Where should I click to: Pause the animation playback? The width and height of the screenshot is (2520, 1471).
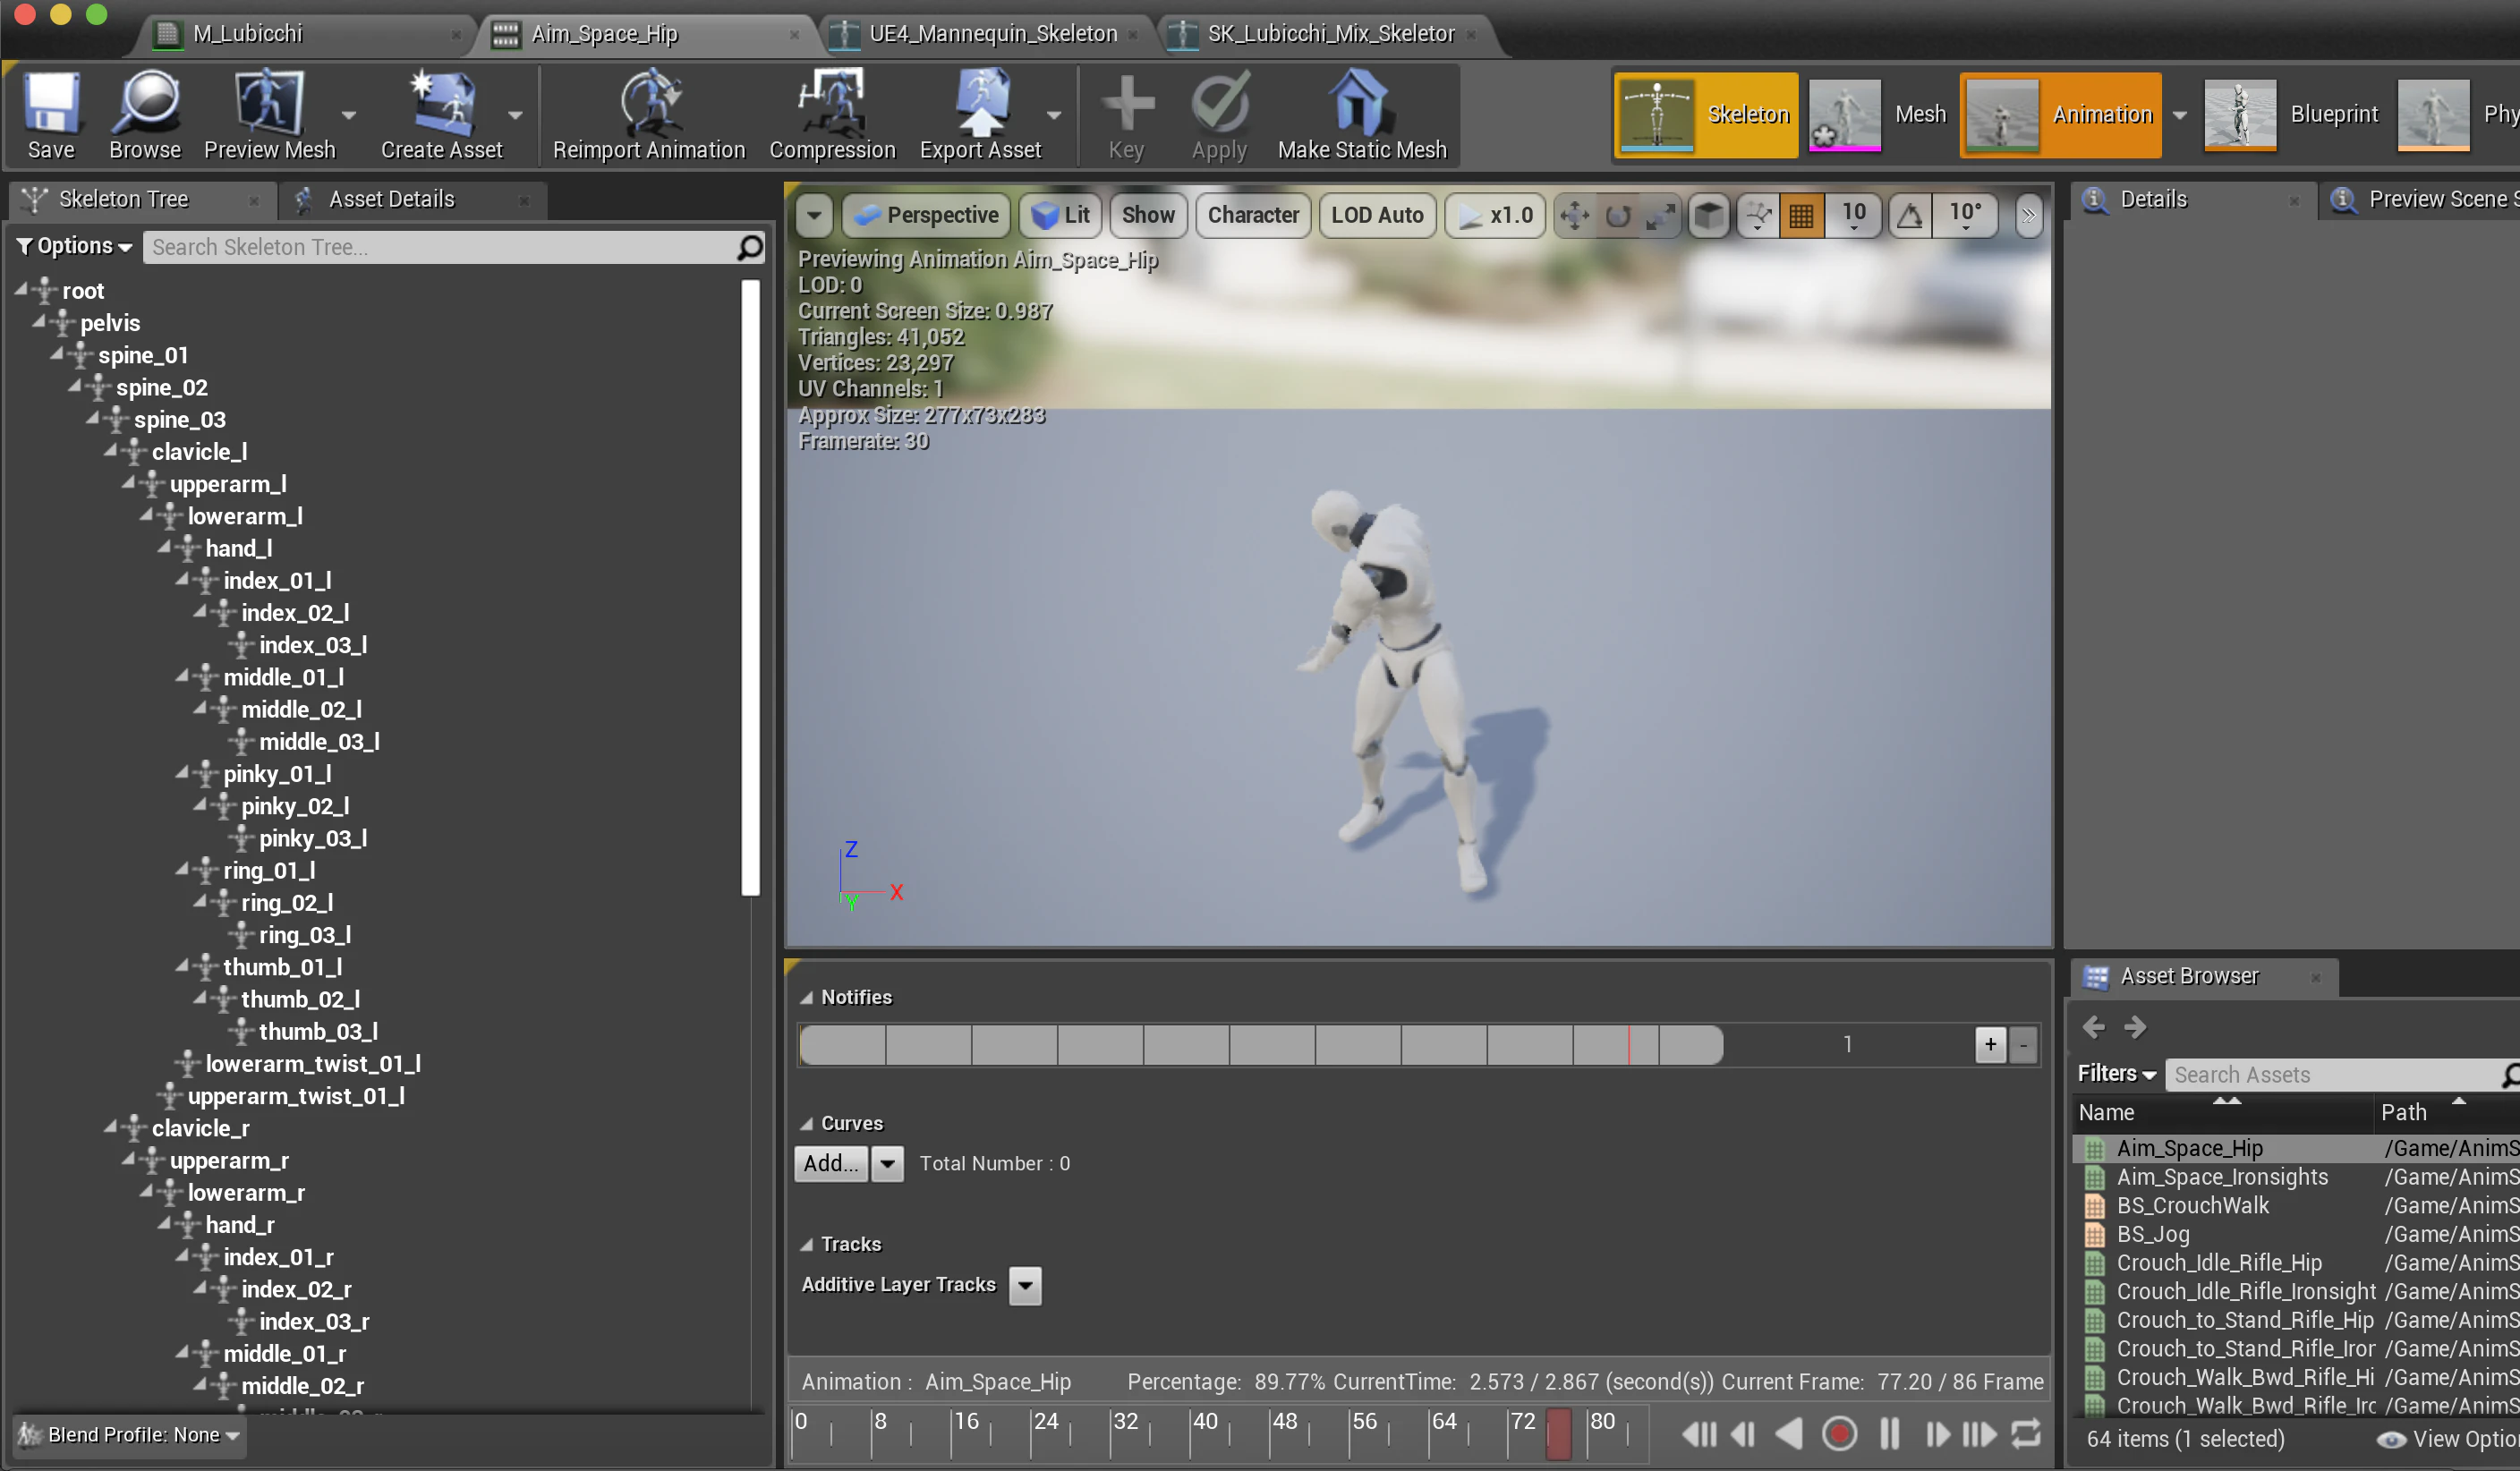[x=1889, y=1434]
